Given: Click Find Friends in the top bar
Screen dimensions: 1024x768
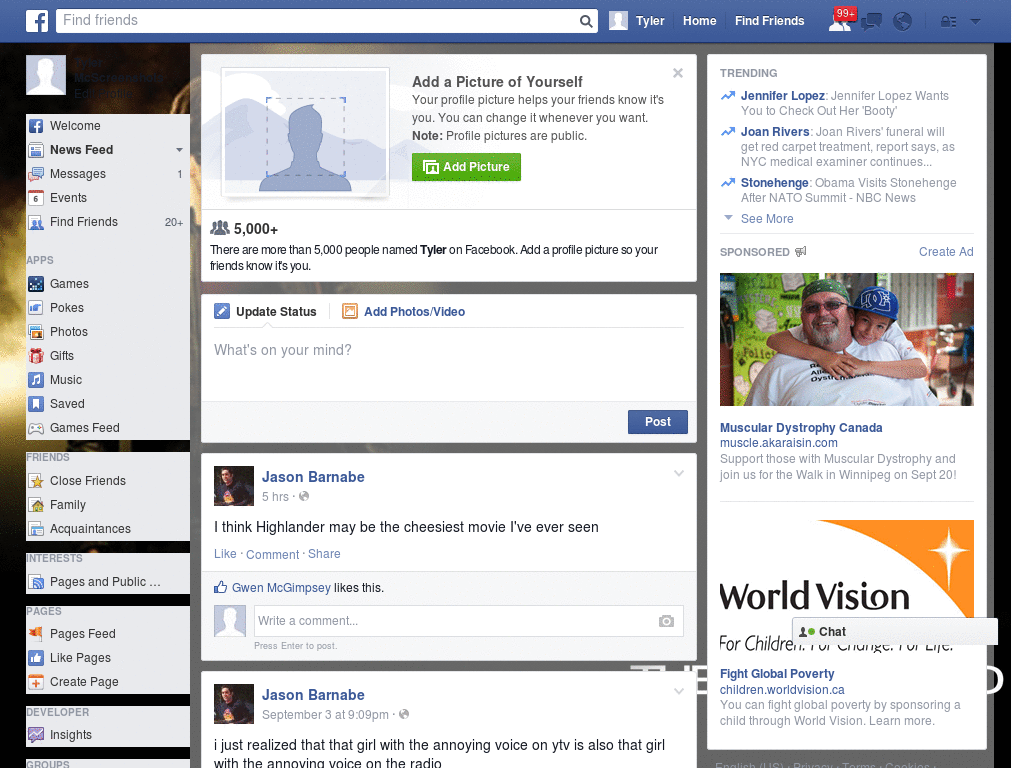Looking at the screenshot, I should tap(769, 21).
